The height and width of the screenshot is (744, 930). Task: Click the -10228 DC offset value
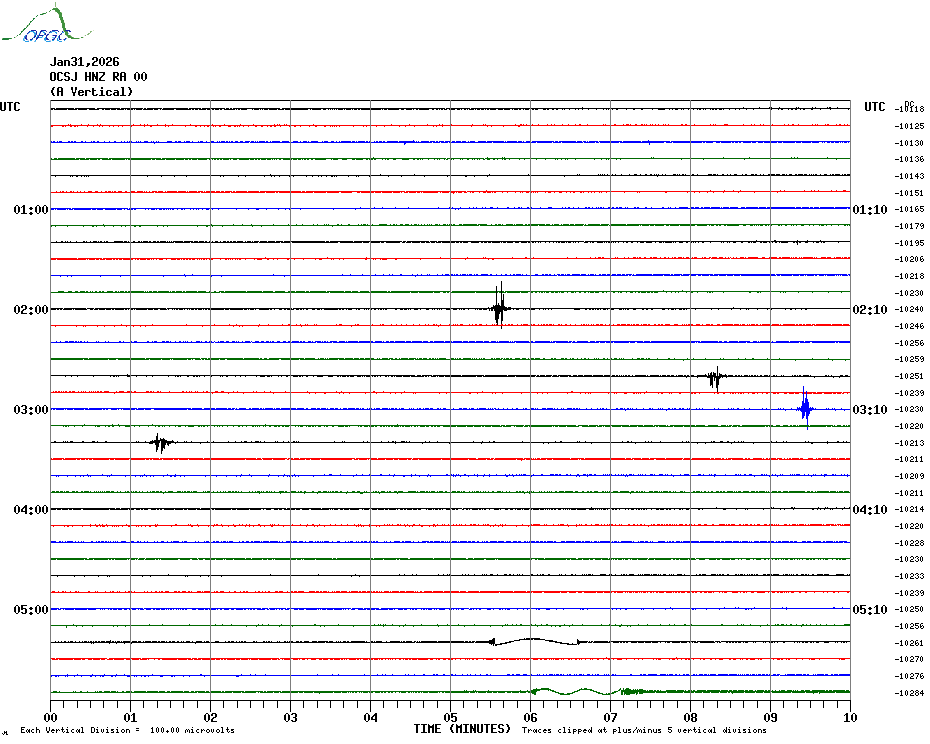point(909,543)
